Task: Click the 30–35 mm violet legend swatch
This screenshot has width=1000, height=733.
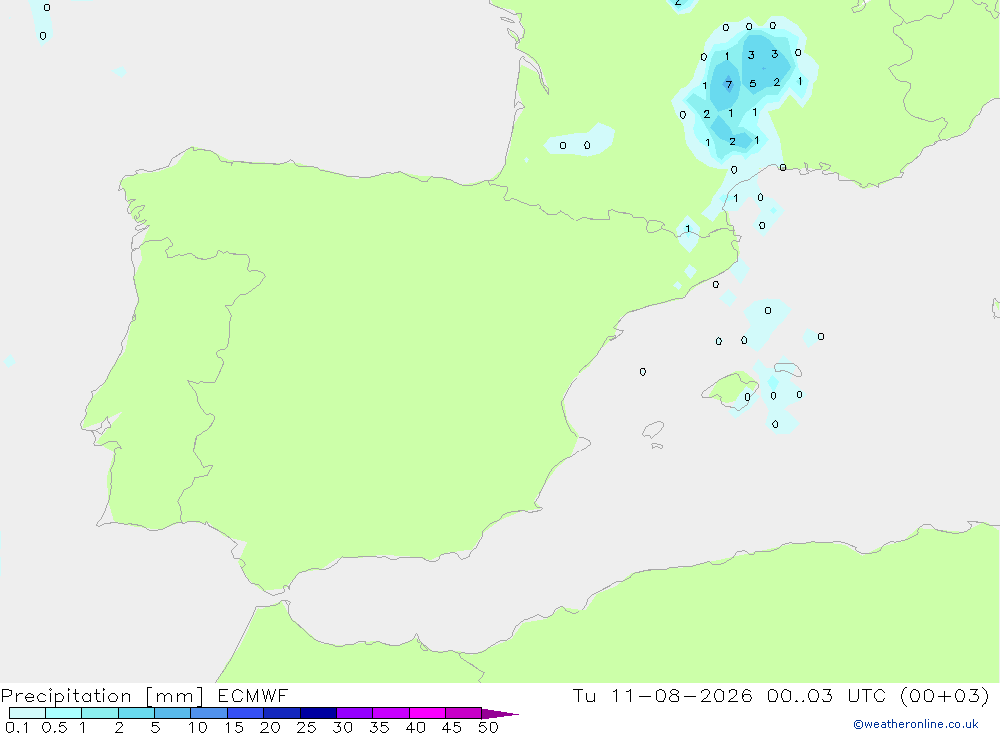Action: 354,713
